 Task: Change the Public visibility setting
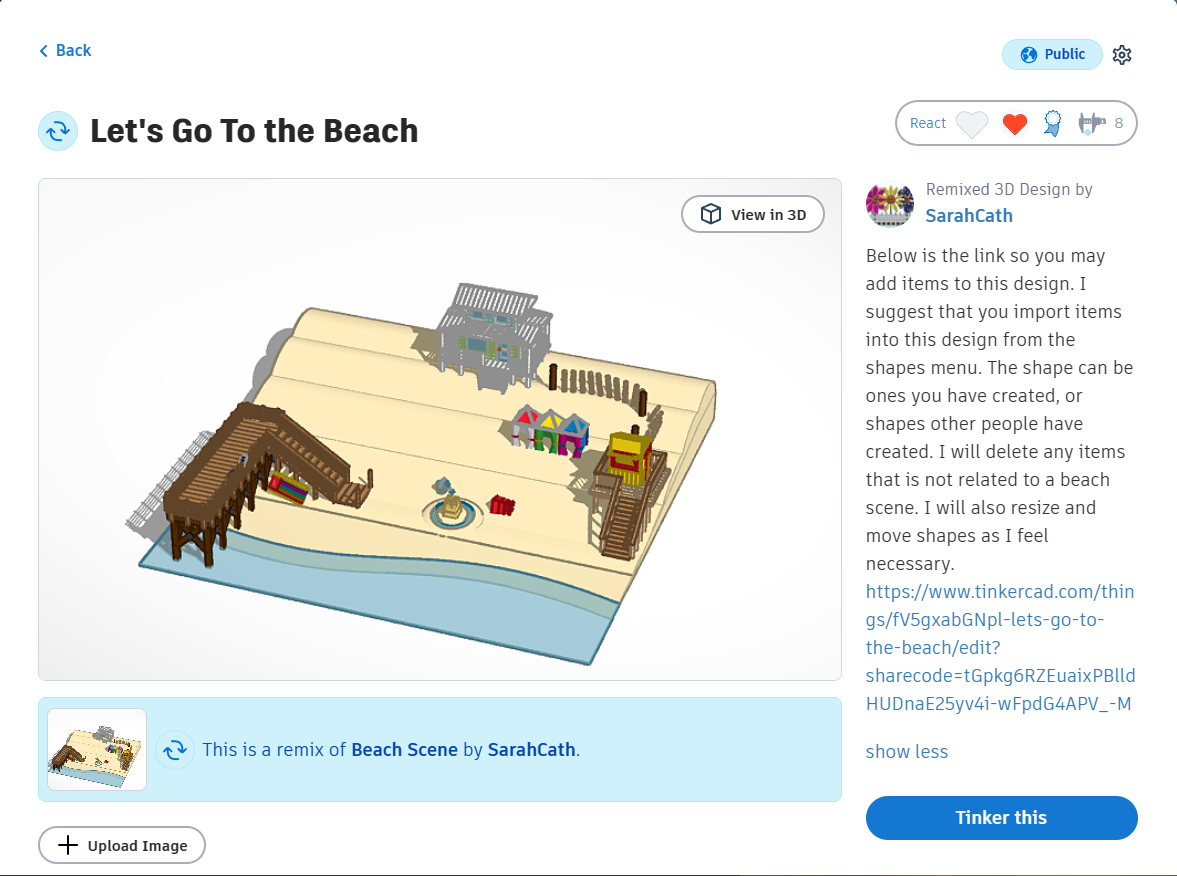coord(1052,55)
